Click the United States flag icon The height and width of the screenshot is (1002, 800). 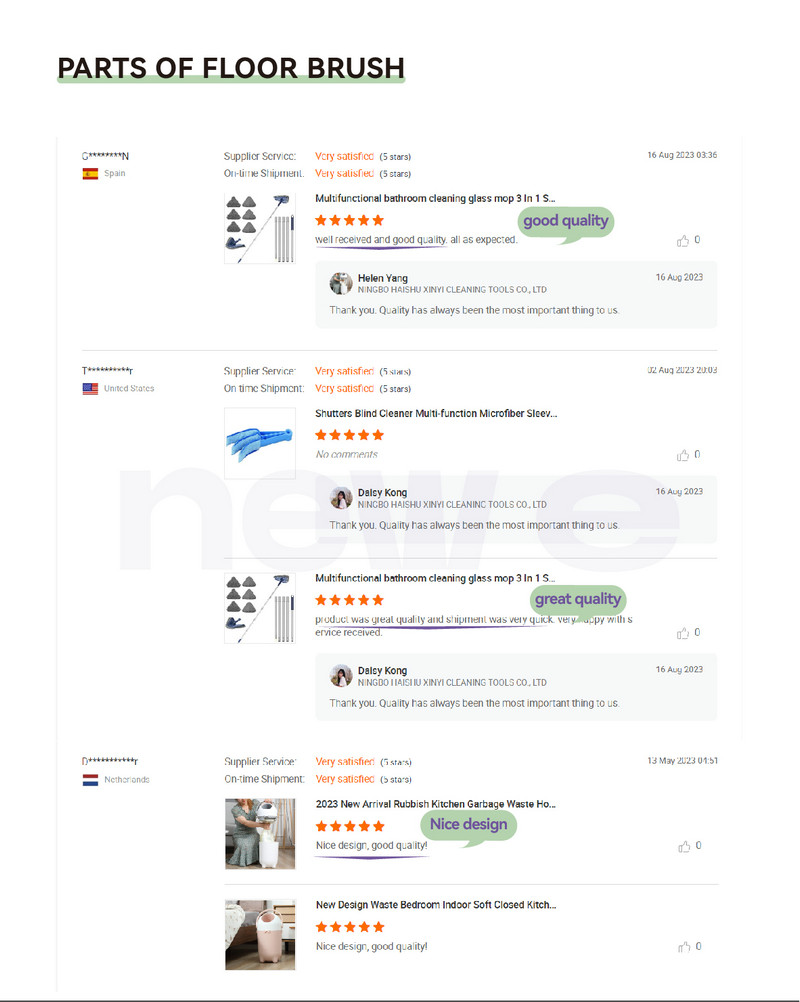90,389
